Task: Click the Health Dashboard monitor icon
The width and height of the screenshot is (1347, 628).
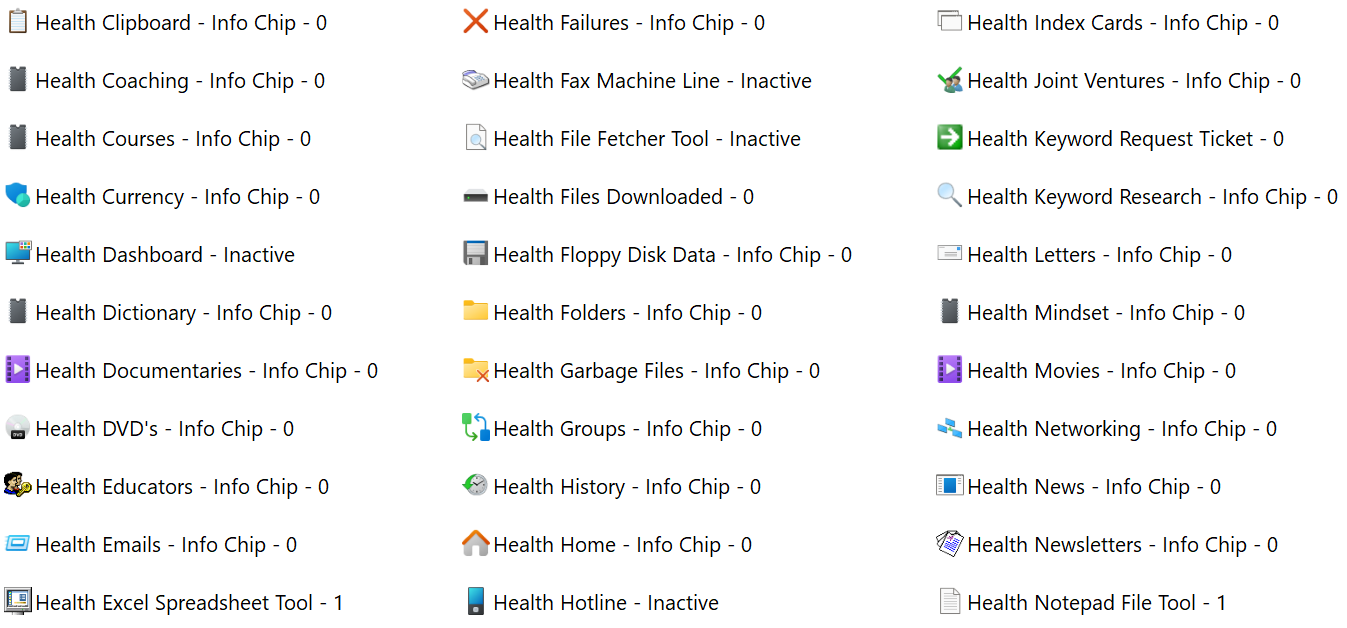Action: coord(17,254)
